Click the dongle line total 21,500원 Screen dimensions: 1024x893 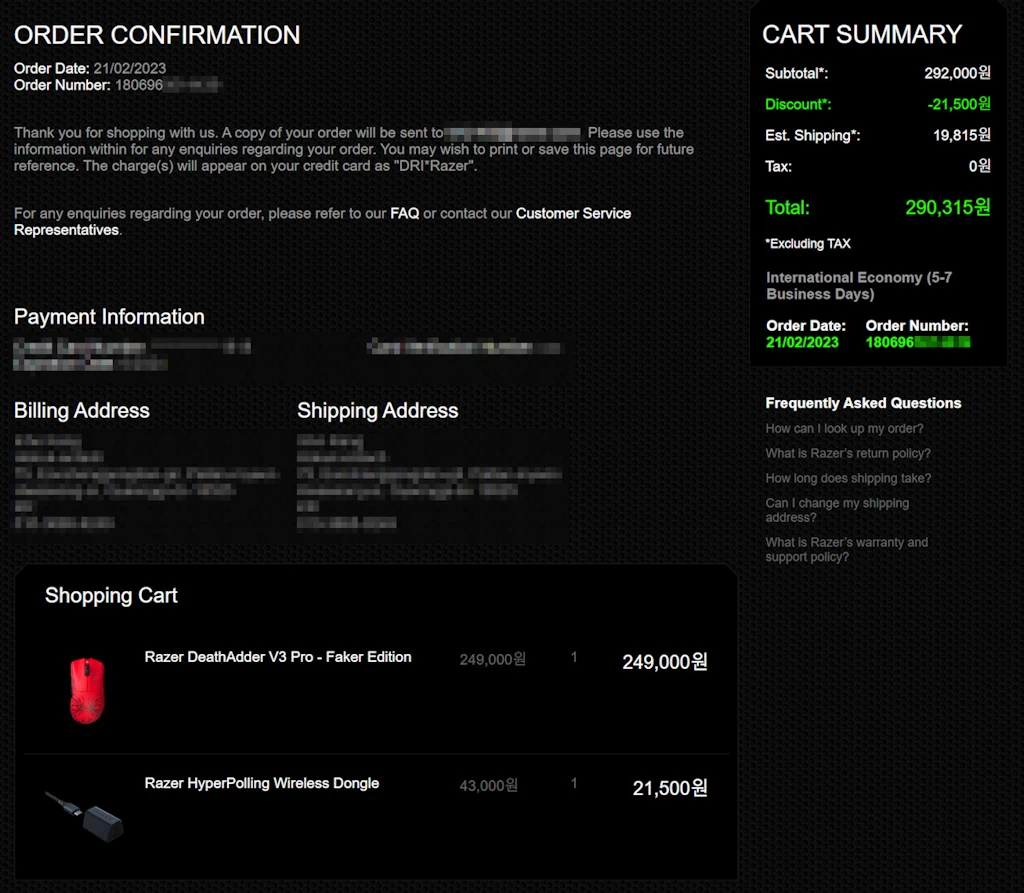click(x=670, y=788)
